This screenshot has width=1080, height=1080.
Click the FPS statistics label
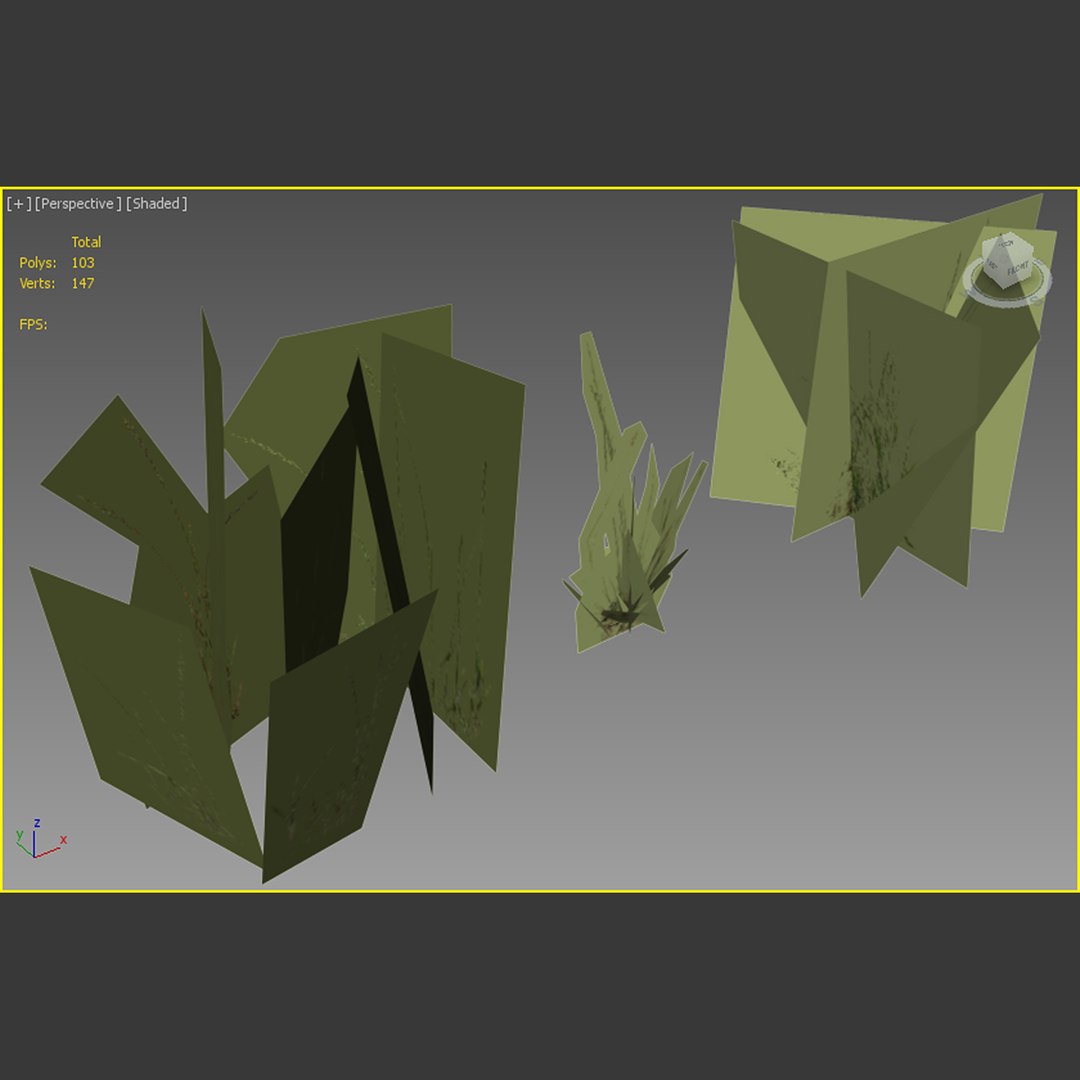click(x=33, y=324)
